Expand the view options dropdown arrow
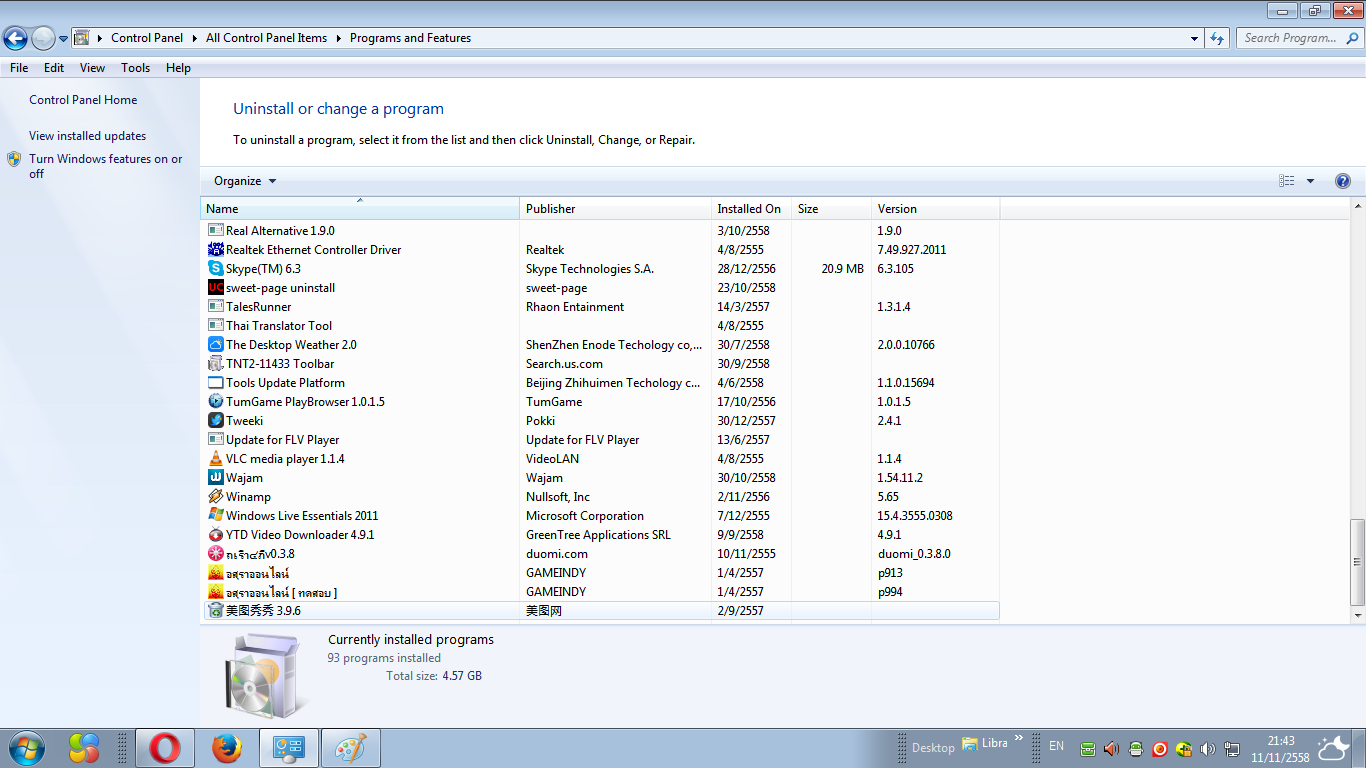 pyautogui.click(x=1310, y=181)
